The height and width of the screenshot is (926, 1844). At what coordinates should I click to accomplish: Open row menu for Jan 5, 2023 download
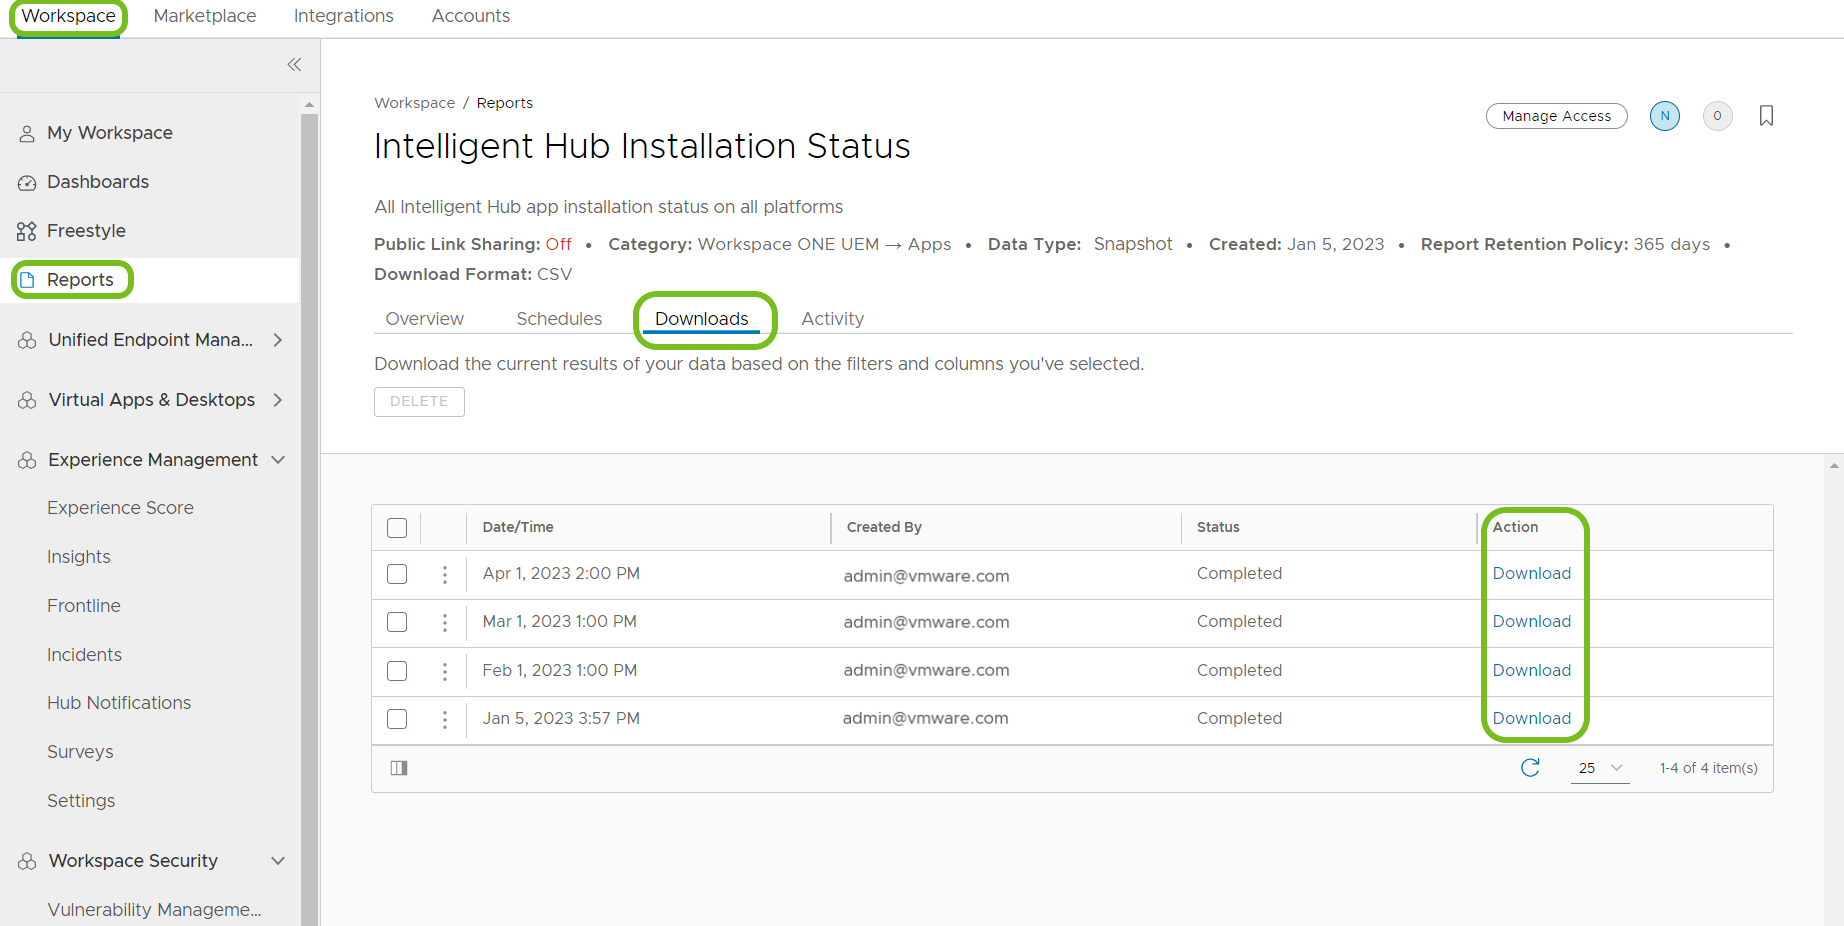(x=445, y=720)
